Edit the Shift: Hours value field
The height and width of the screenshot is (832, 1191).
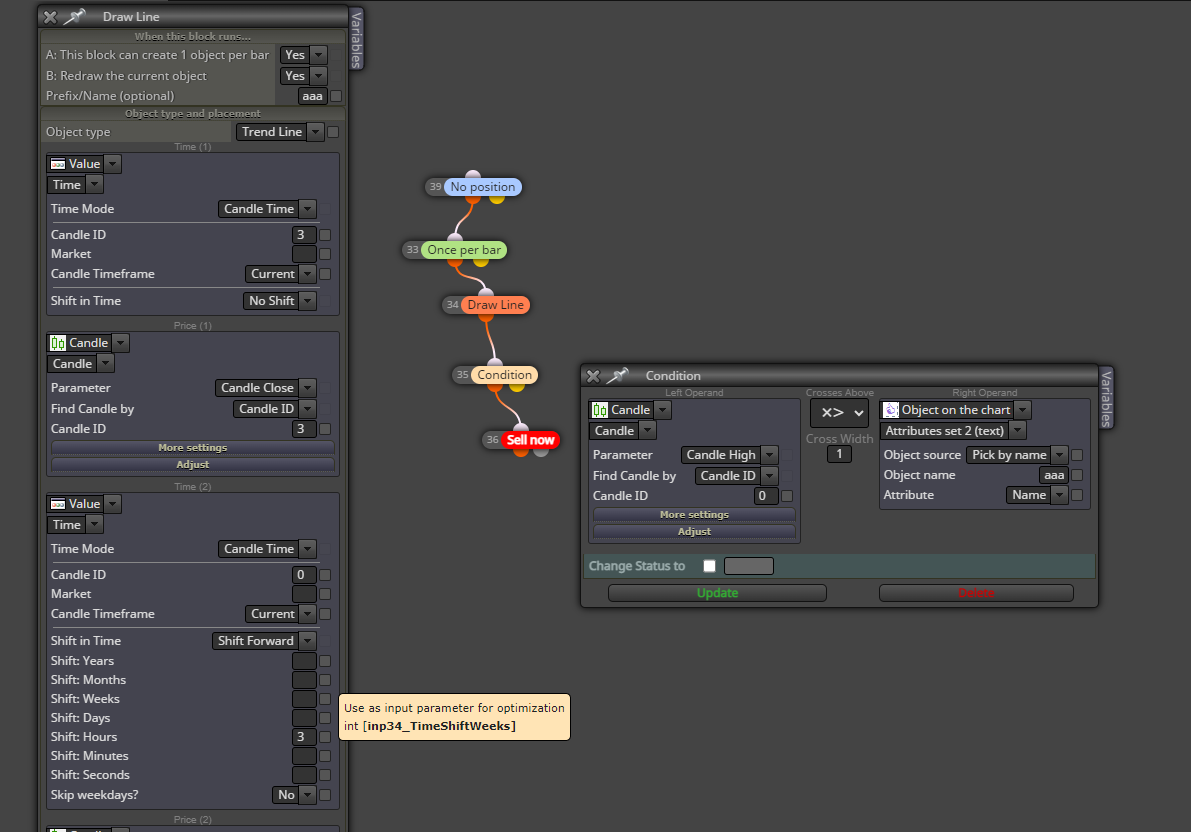(x=304, y=736)
